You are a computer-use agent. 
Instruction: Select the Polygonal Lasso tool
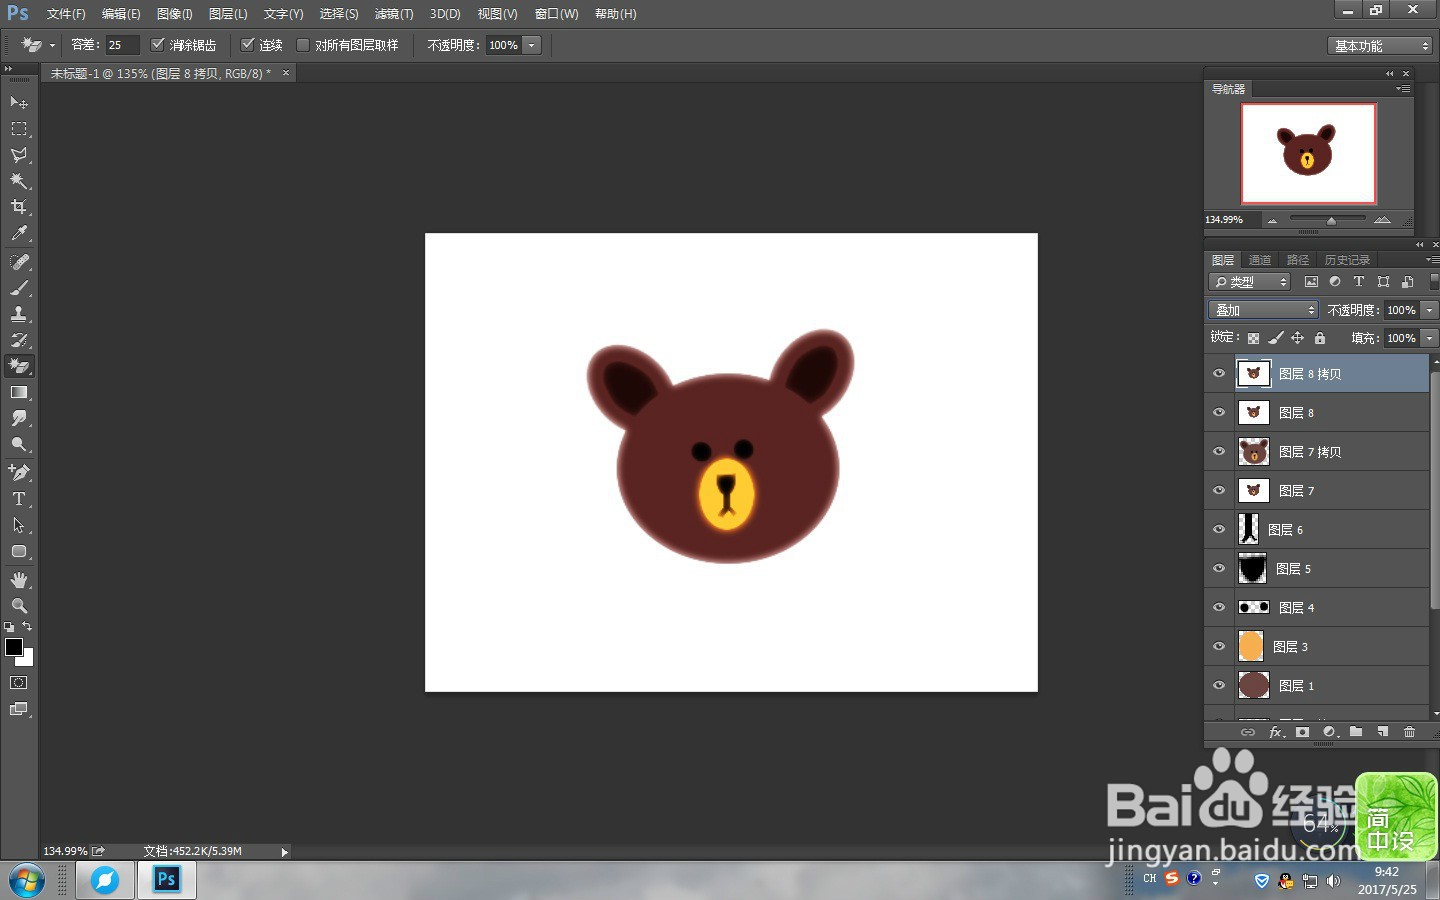click(x=19, y=154)
